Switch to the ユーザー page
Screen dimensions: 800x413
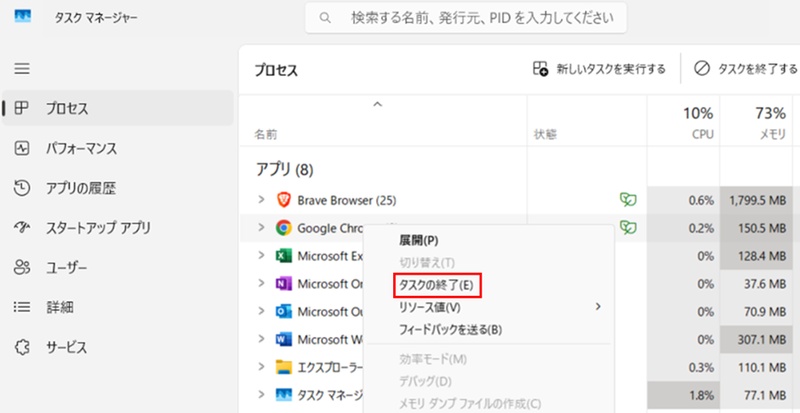pos(117,267)
